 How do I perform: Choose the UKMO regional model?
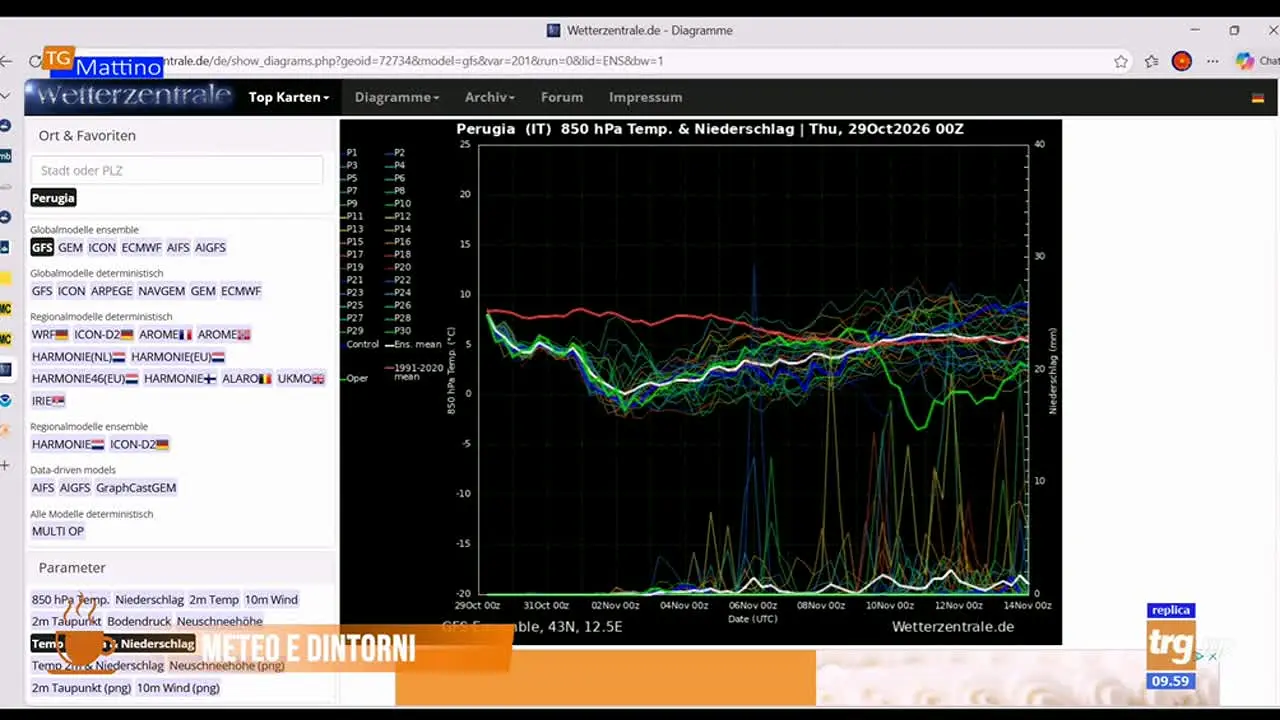coord(301,379)
